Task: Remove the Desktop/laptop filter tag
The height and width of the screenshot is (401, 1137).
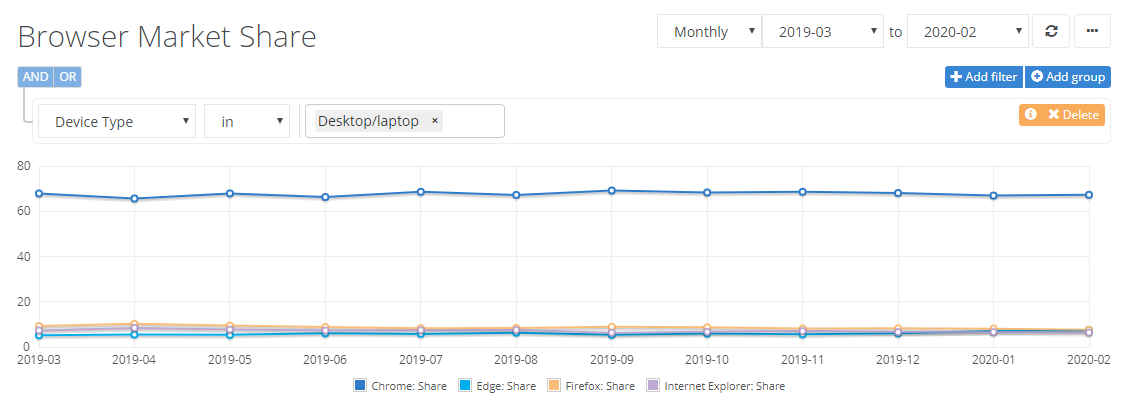Action: (x=435, y=121)
